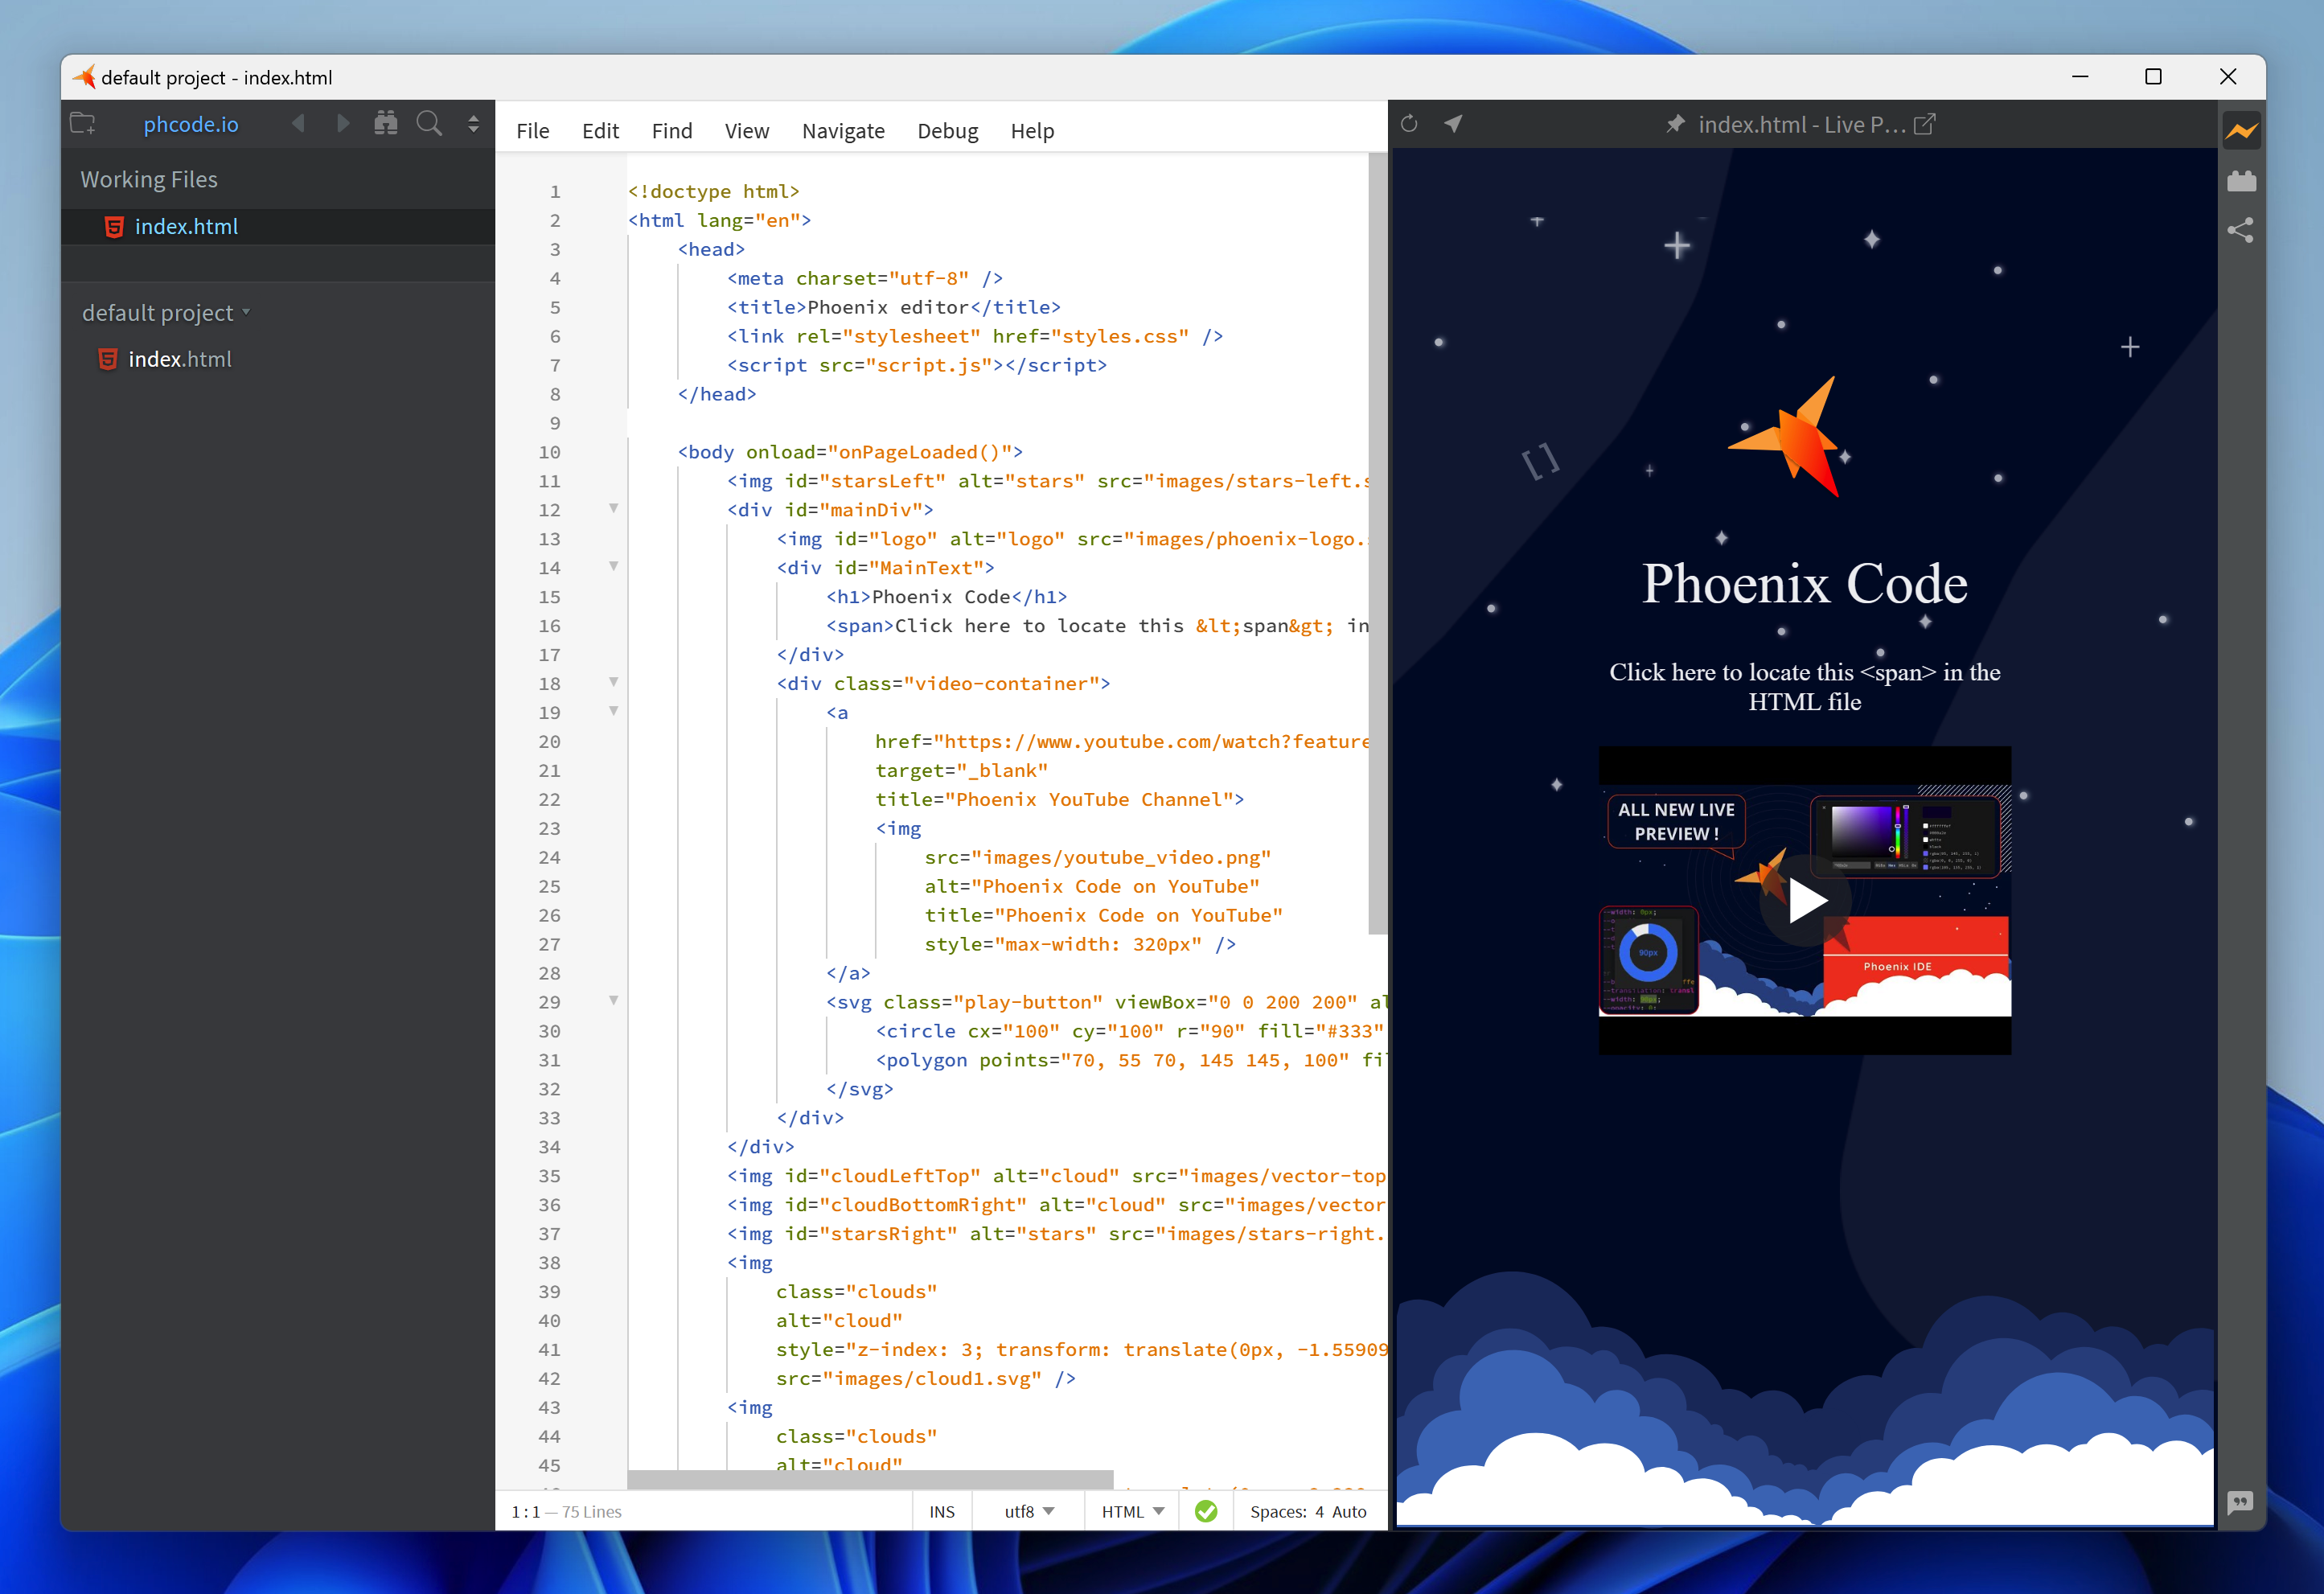Click the share icon in right toolbar

click(x=2241, y=231)
